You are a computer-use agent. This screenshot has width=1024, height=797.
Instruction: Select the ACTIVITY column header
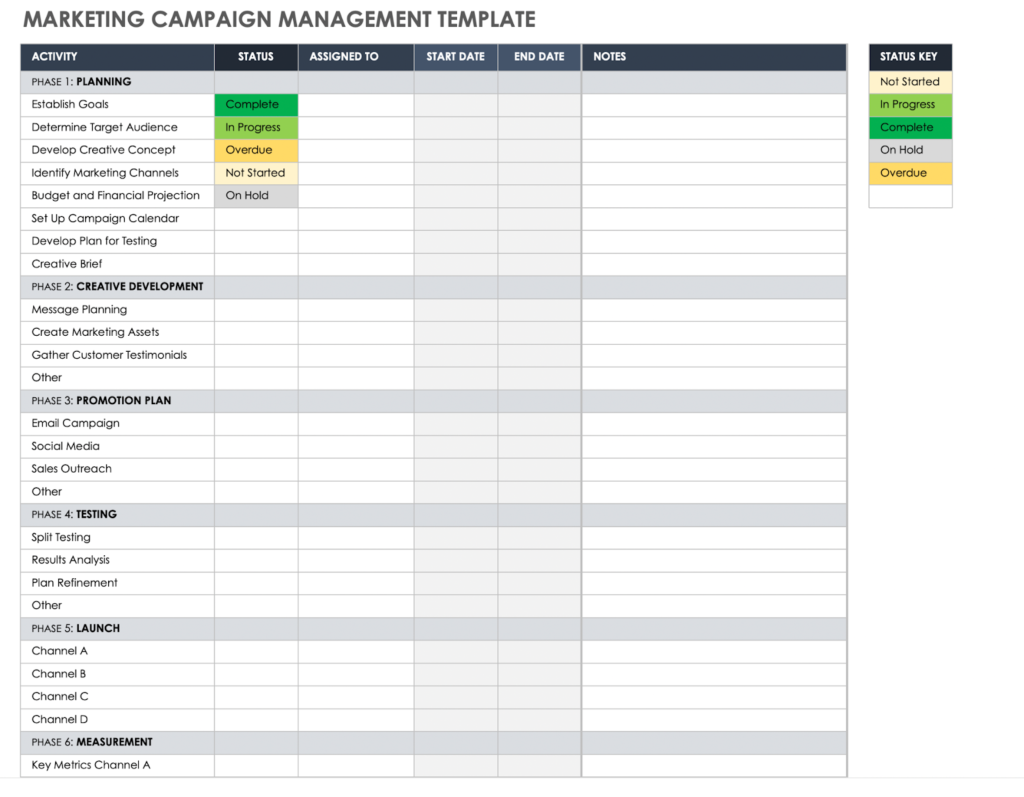tap(118, 57)
